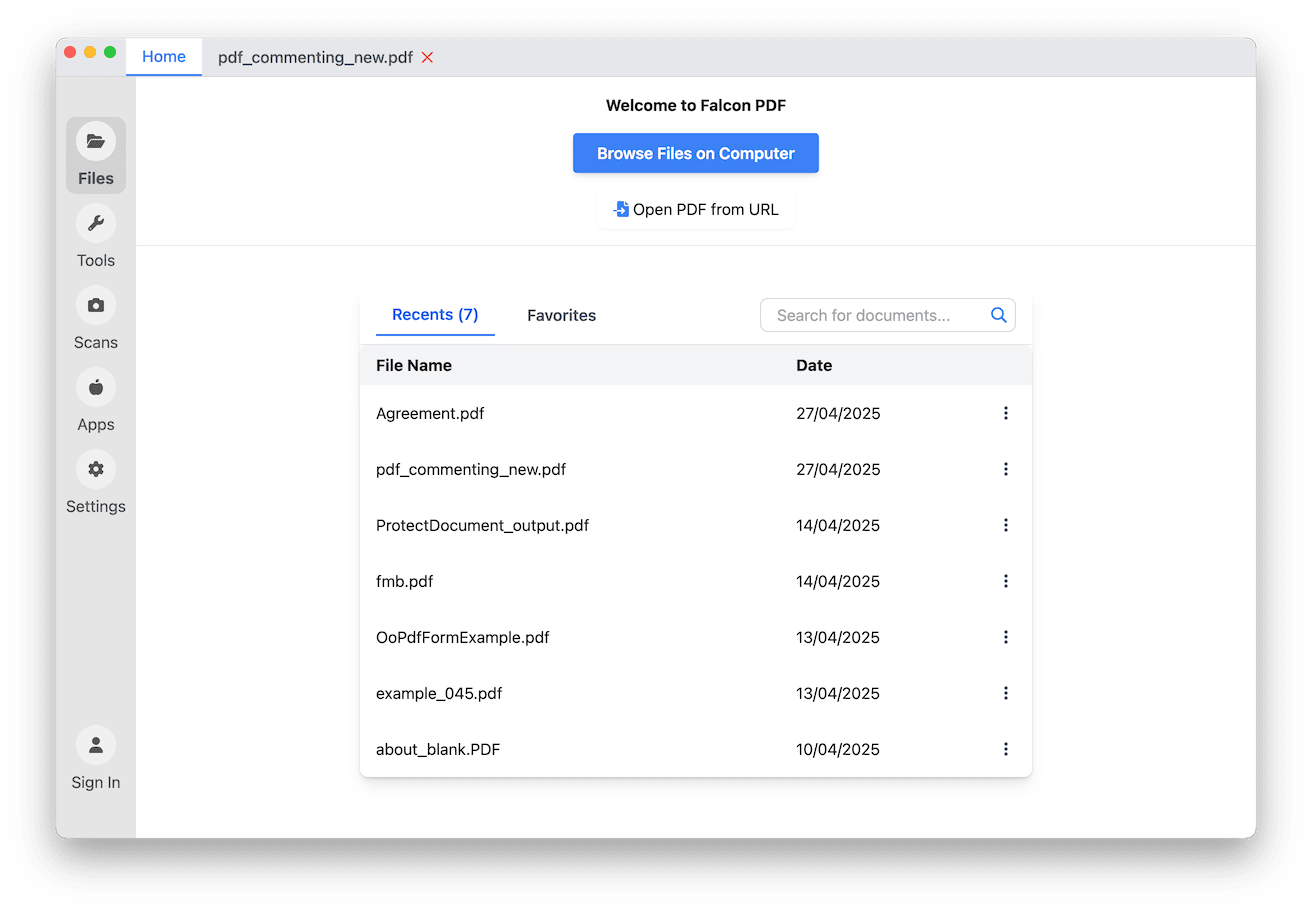Screen dimensions: 1312x912
Task: Open more options for about_blank.PDF
Action: (1005, 749)
